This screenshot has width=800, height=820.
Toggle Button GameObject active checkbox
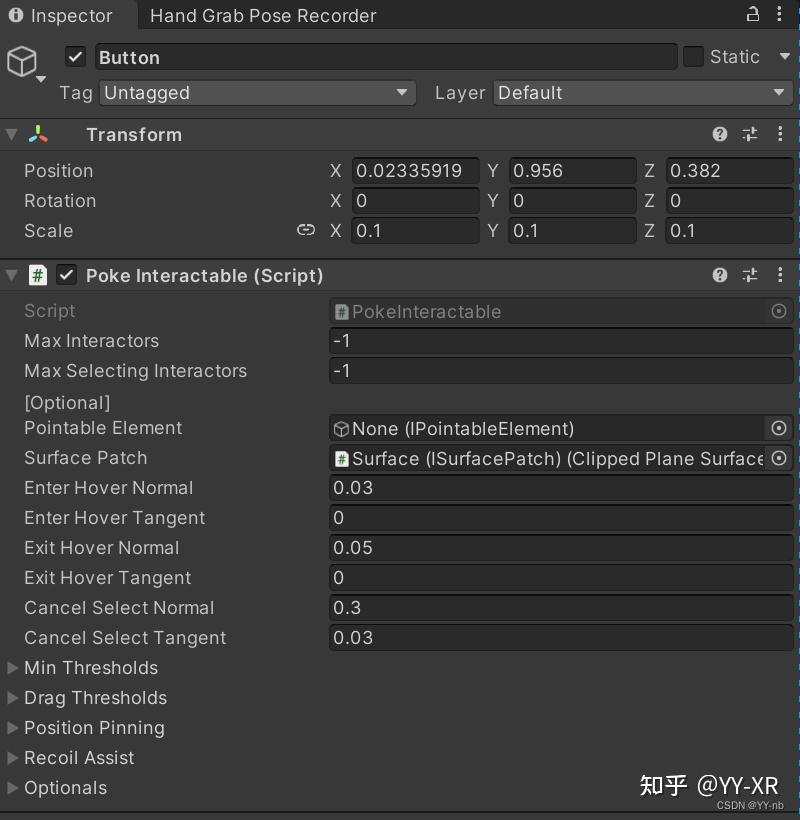tap(75, 56)
